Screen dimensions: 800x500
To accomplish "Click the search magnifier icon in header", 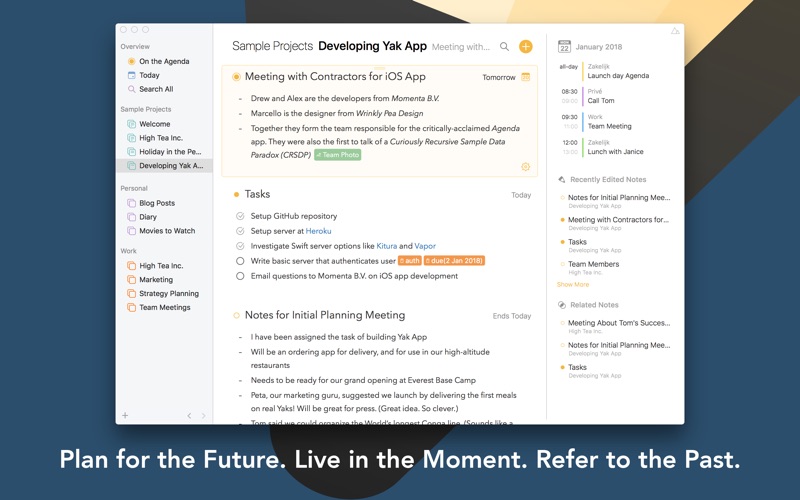I will (x=504, y=46).
